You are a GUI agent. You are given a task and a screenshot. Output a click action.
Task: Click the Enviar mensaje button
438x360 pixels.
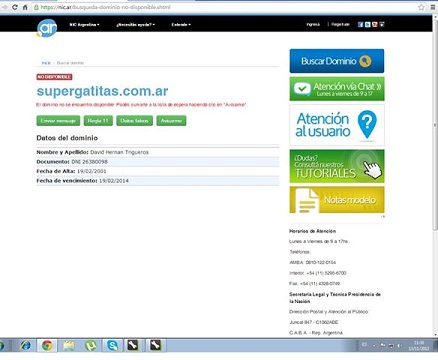coord(58,121)
